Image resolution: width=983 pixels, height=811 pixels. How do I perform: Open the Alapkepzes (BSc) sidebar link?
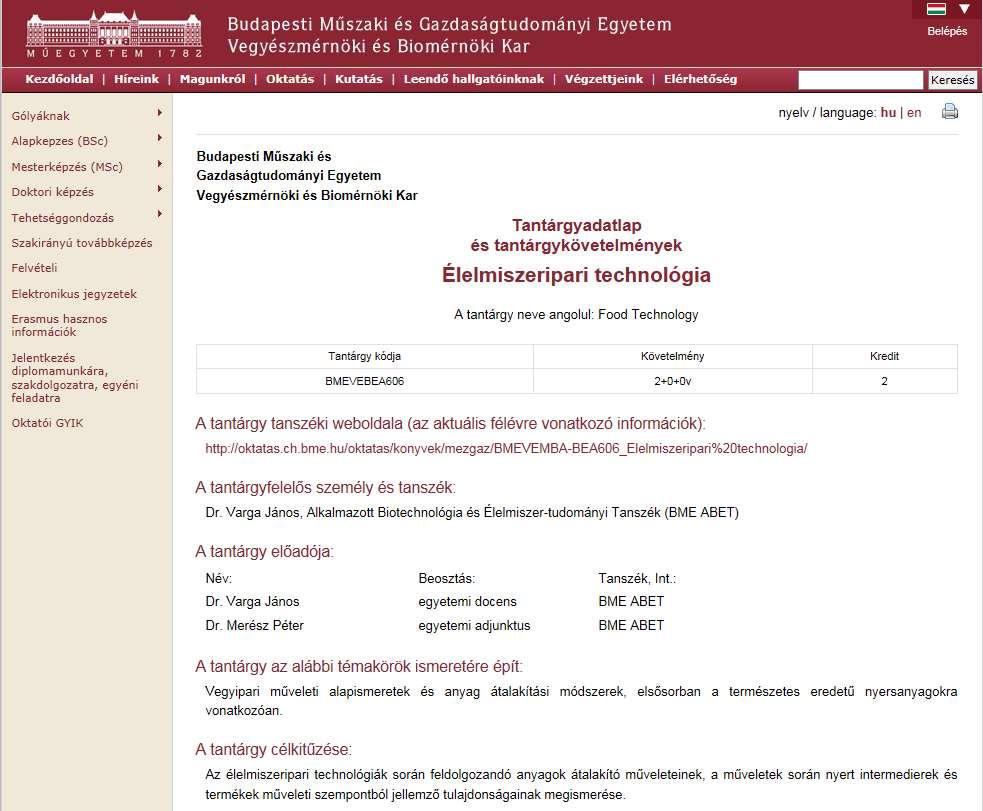tap(60, 141)
